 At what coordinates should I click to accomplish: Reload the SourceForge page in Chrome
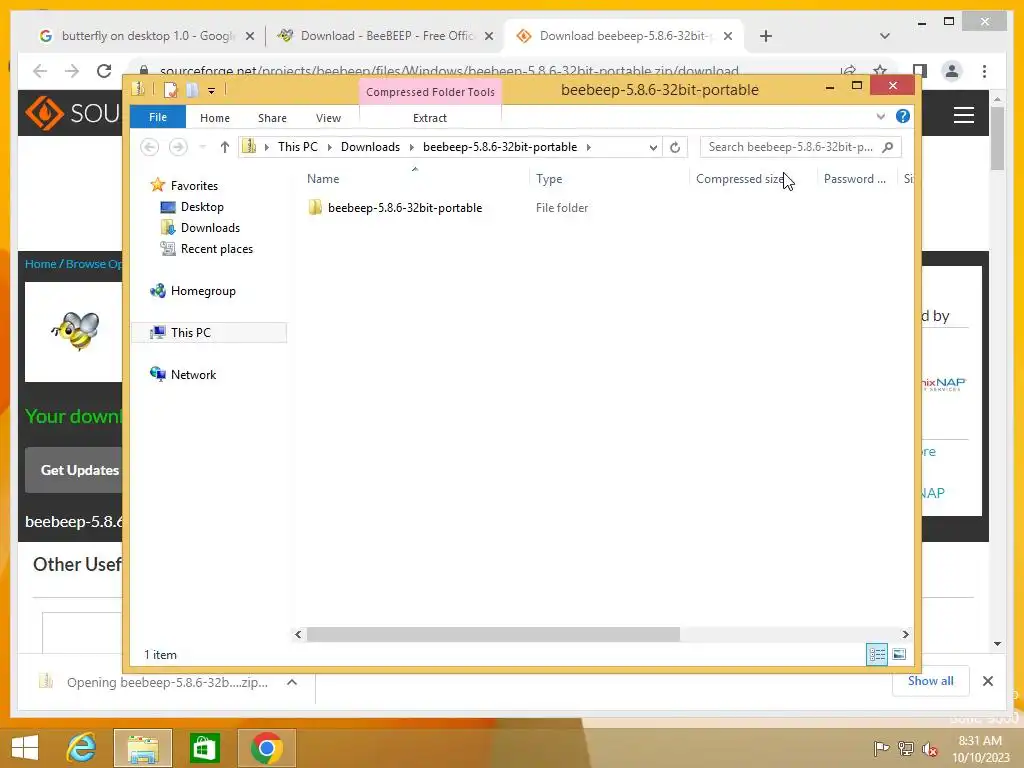[104, 71]
